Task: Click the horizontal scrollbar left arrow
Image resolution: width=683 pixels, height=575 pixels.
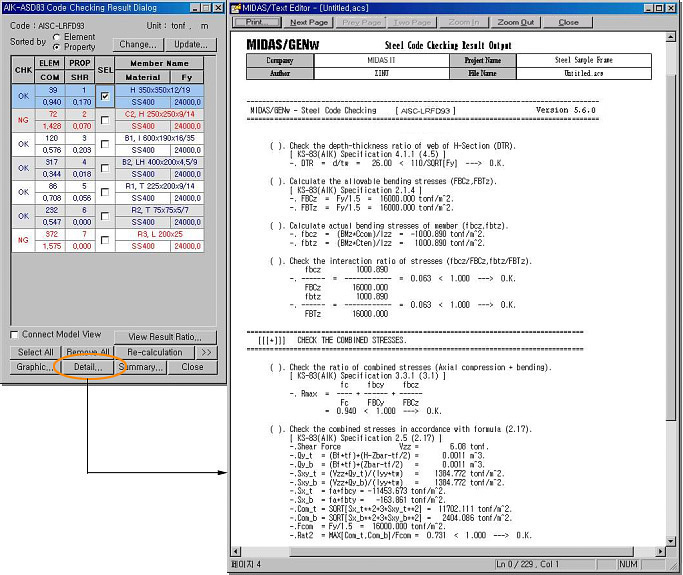Action: [236, 551]
